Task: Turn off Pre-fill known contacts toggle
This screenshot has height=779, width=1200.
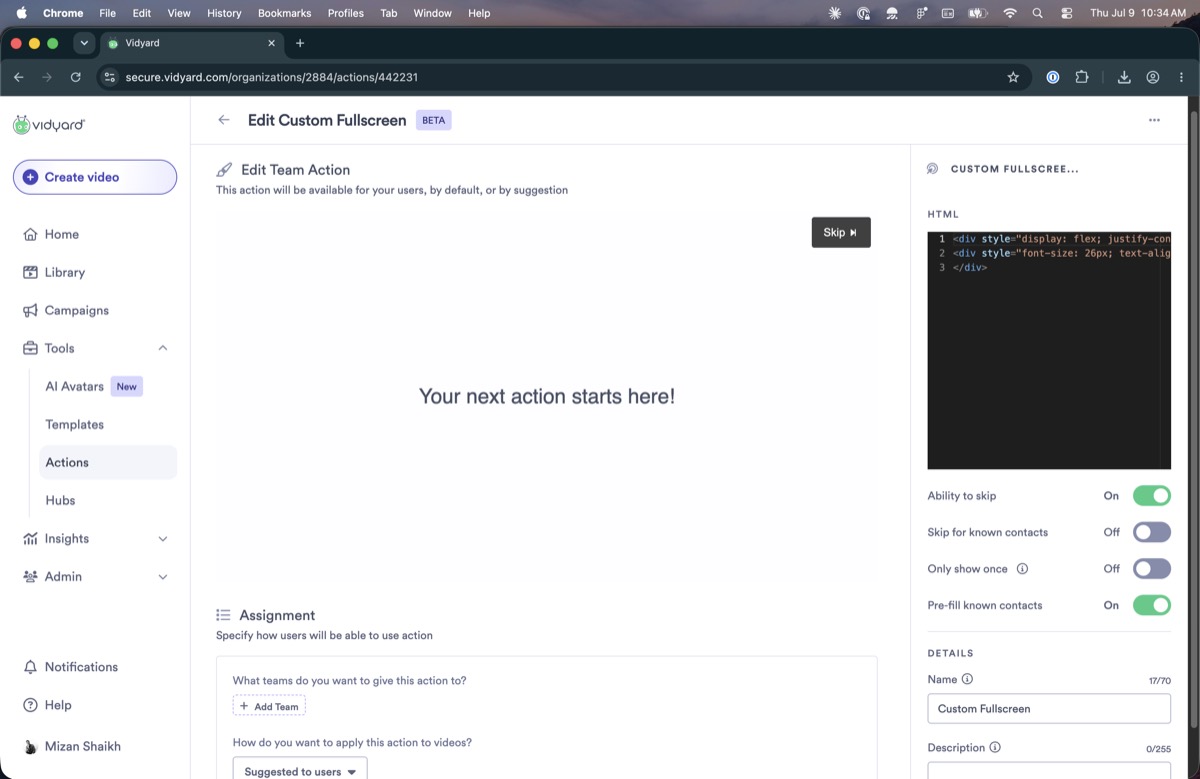Action: click(1151, 605)
